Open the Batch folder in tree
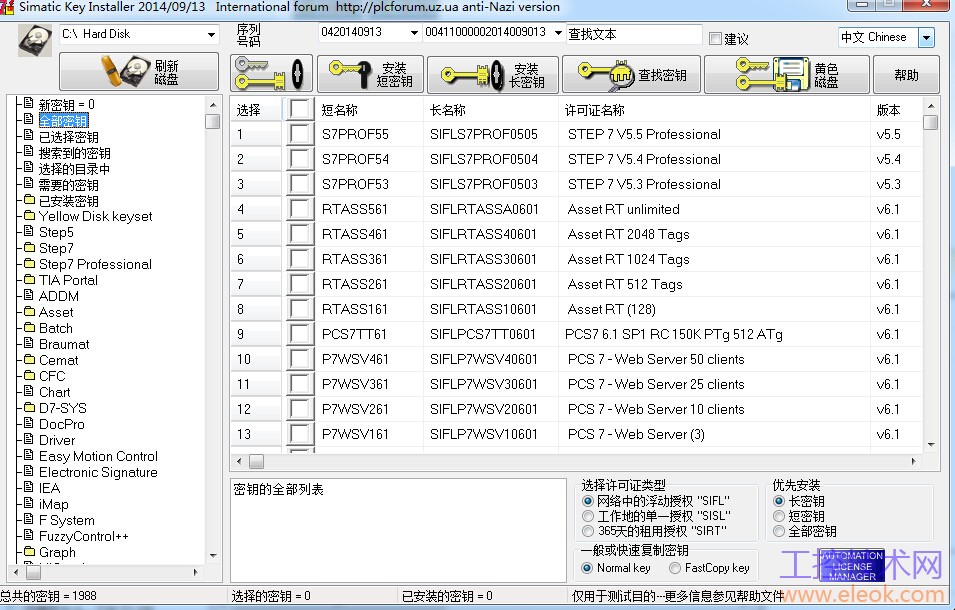This screenshot has width=955, height=610. click(55, 328)
